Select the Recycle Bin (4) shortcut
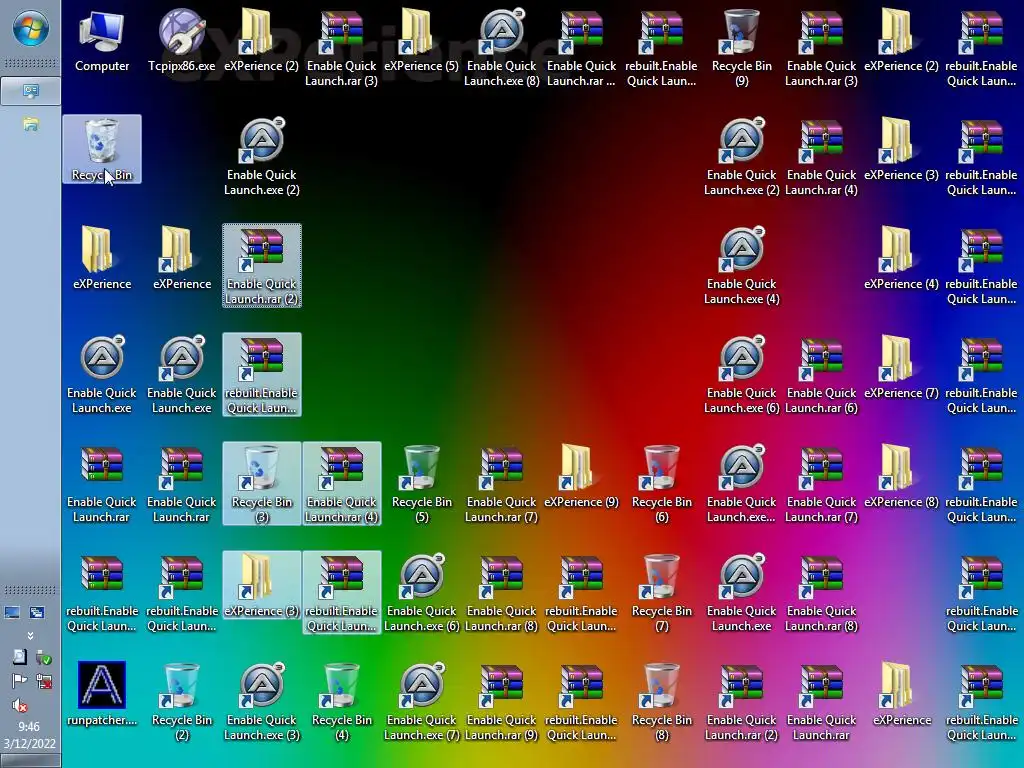The height and width of the screenshot is (768, 1024). click(342, 701)
